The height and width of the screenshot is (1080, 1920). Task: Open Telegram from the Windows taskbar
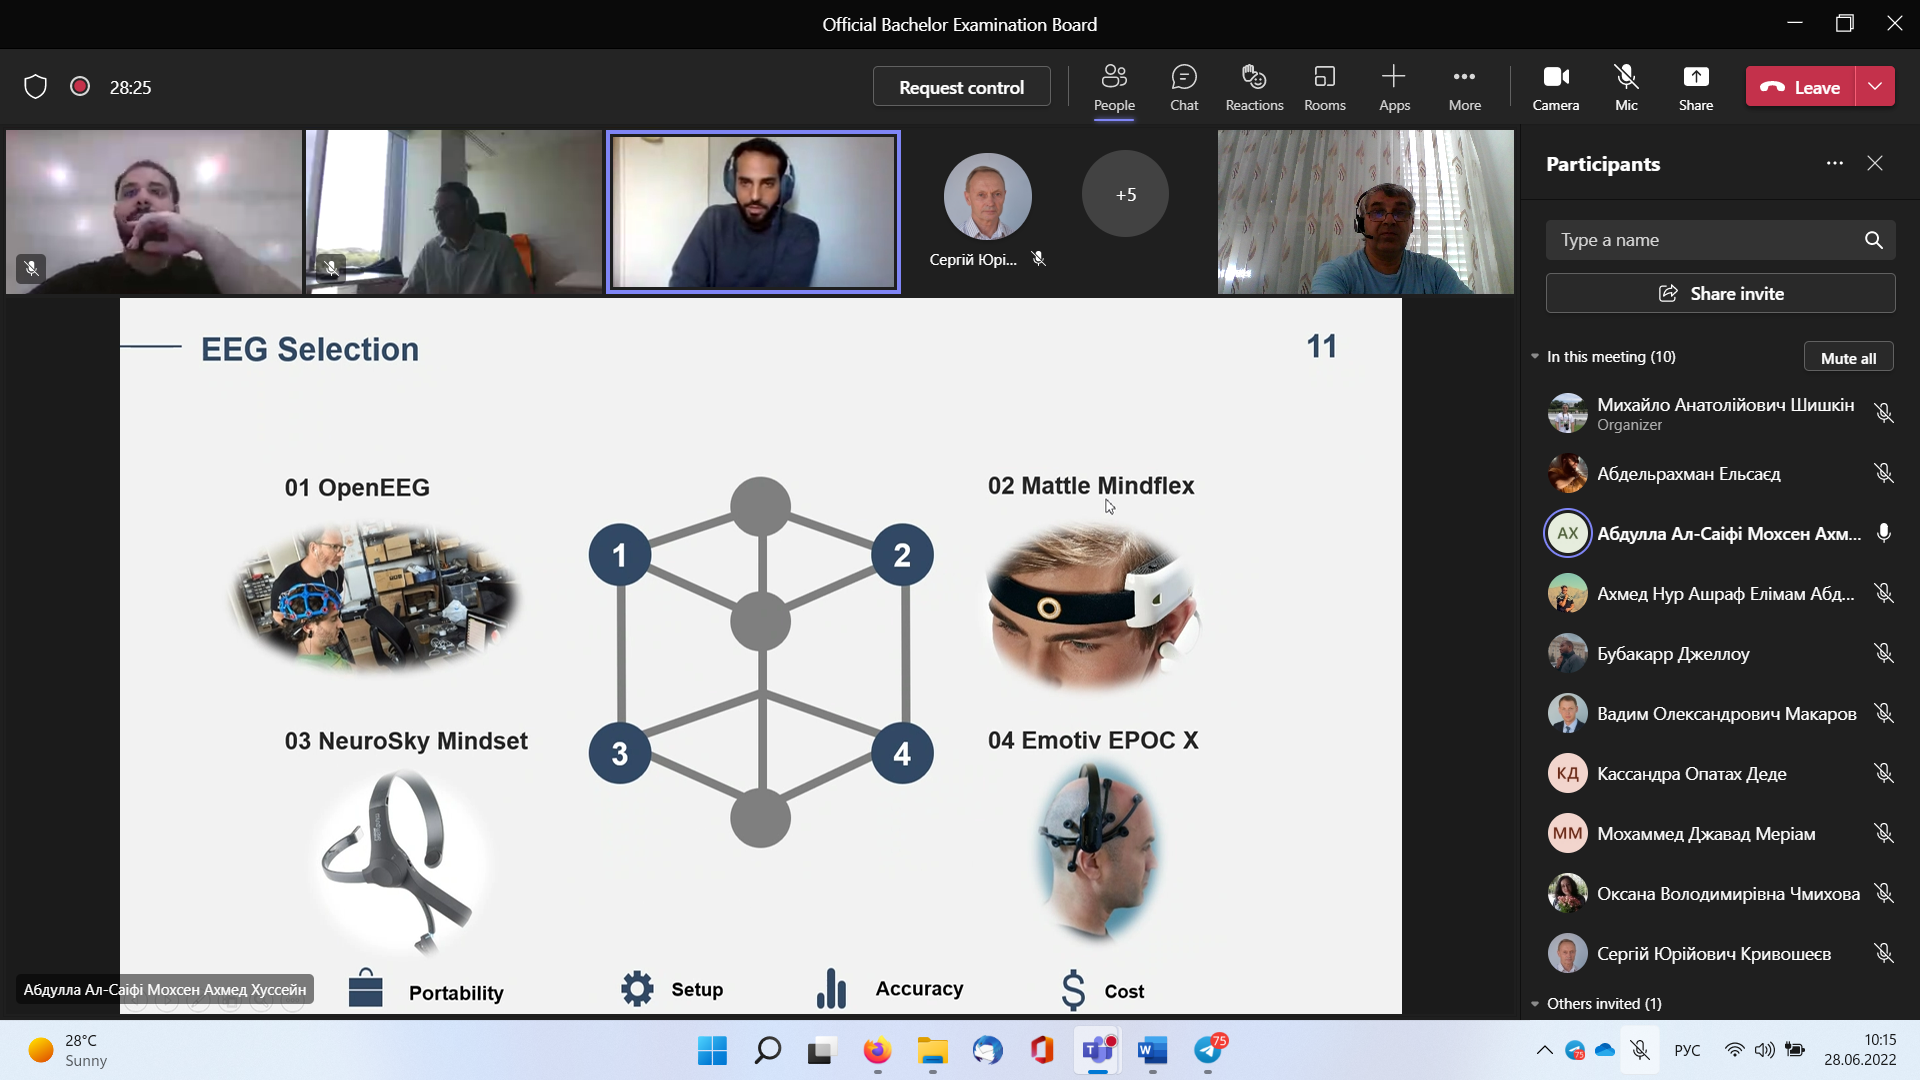tap(1208, 1051)
